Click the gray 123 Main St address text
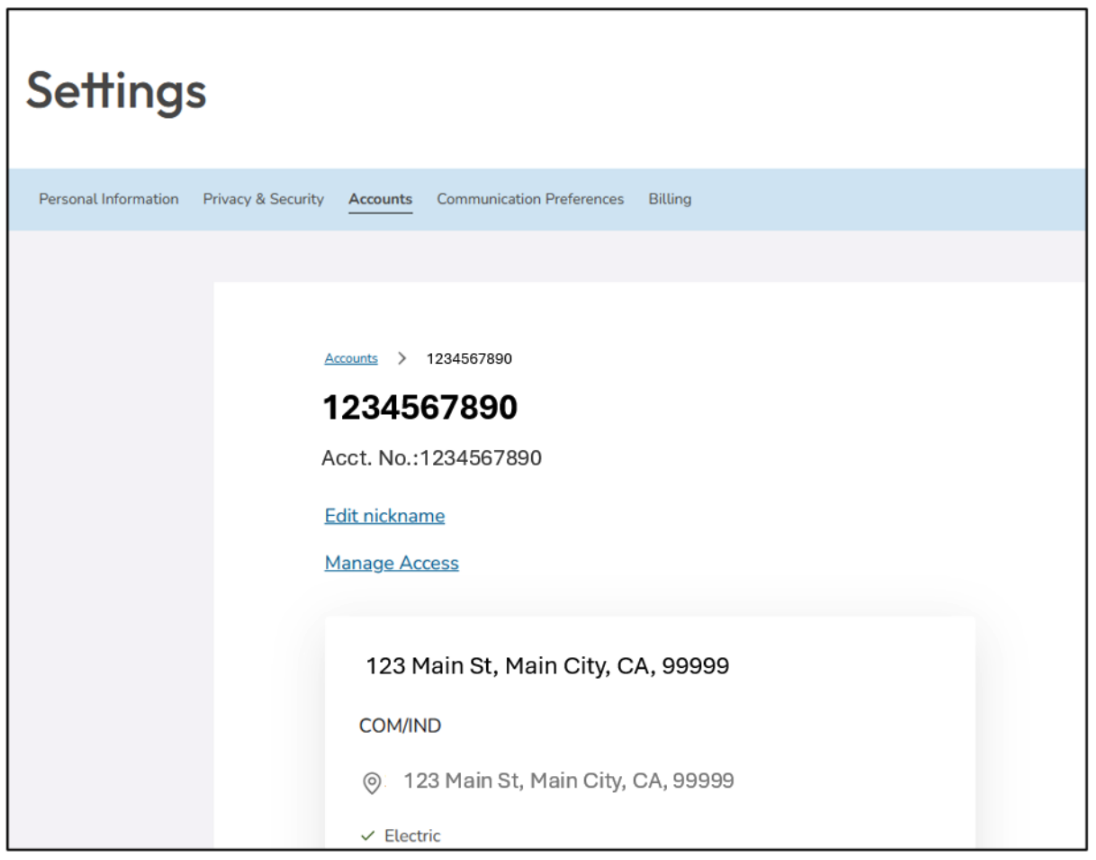Screen dimensions: 1096x860 click(568, 780)
